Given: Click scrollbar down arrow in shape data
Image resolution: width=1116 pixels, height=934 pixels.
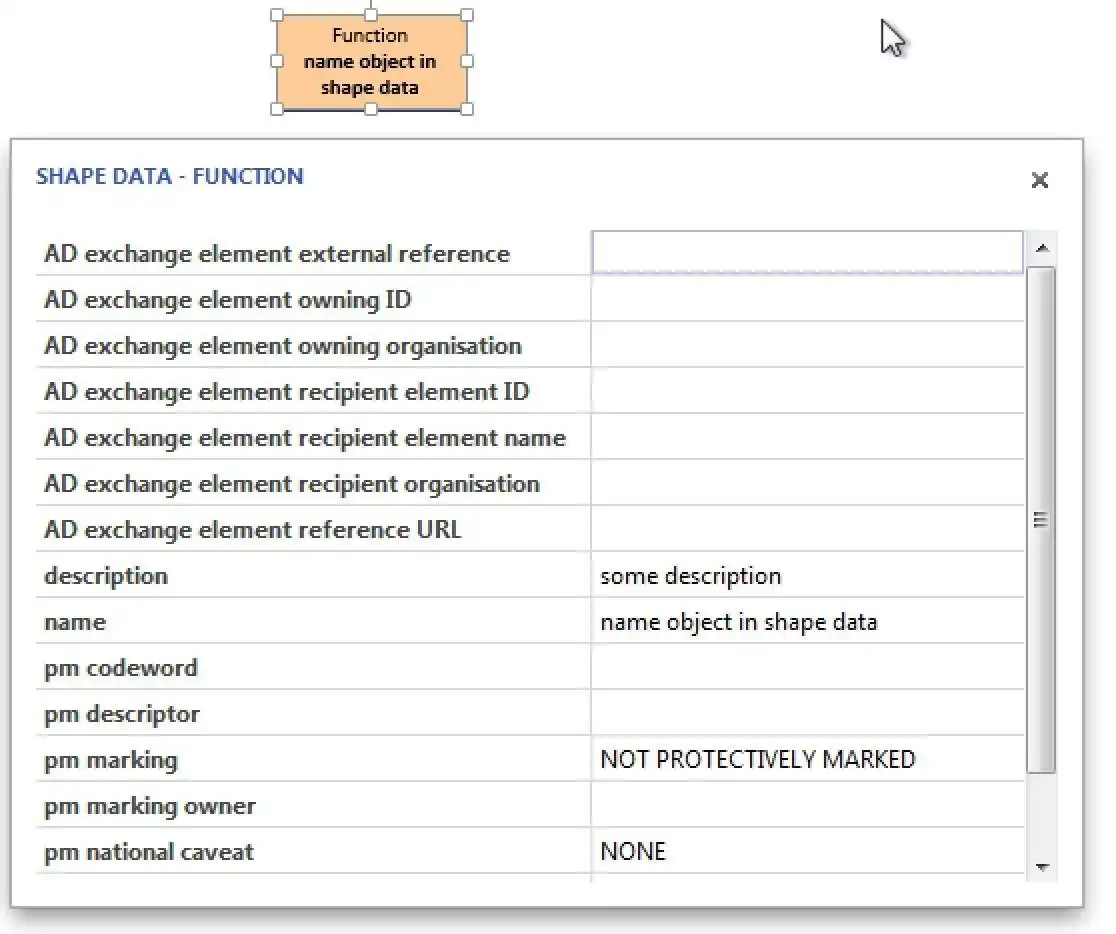Looking at the screenshot, I should point(1041,868).
